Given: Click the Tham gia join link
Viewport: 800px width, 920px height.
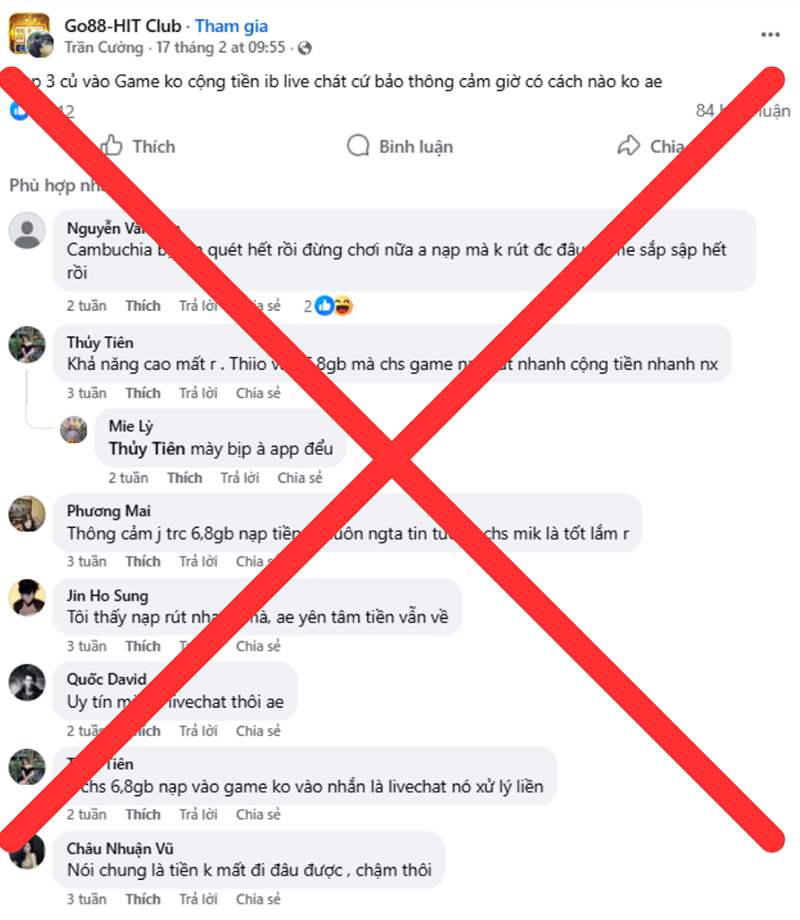Looking at the screenshot, I should (231, 26).
